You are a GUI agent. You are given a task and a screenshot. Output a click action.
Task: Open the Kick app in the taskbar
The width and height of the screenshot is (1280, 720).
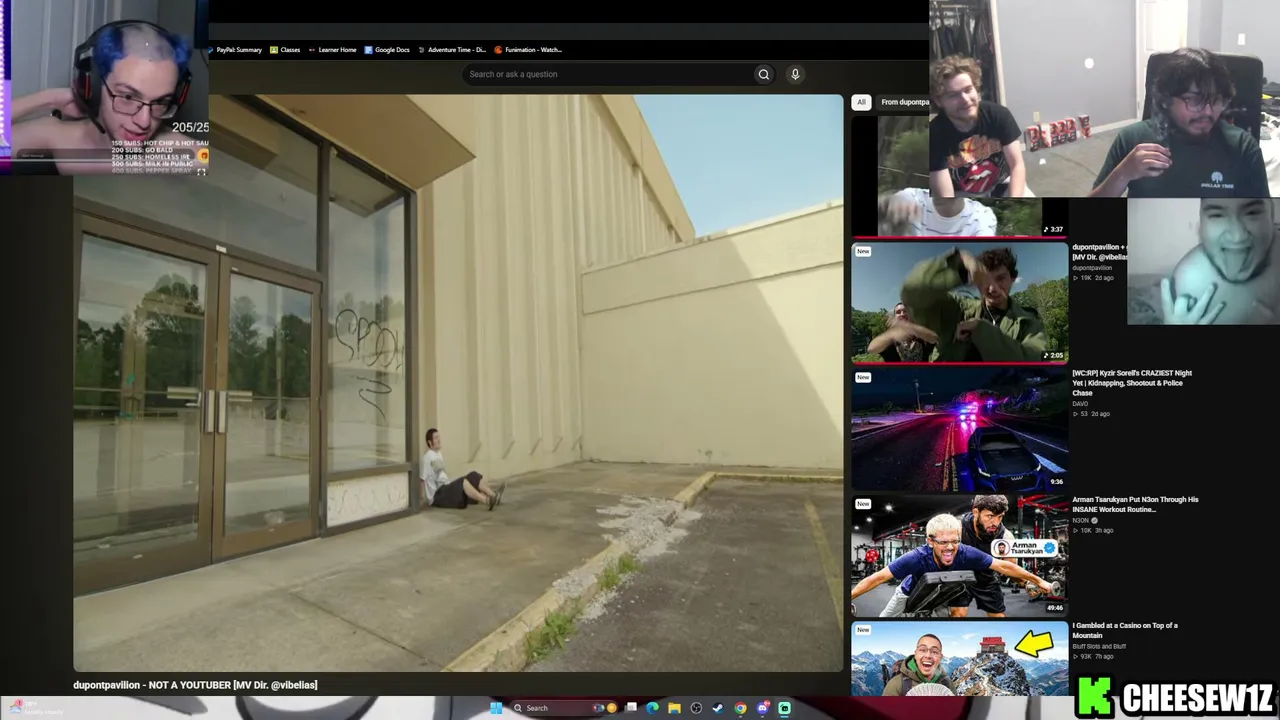coord(785,708)
